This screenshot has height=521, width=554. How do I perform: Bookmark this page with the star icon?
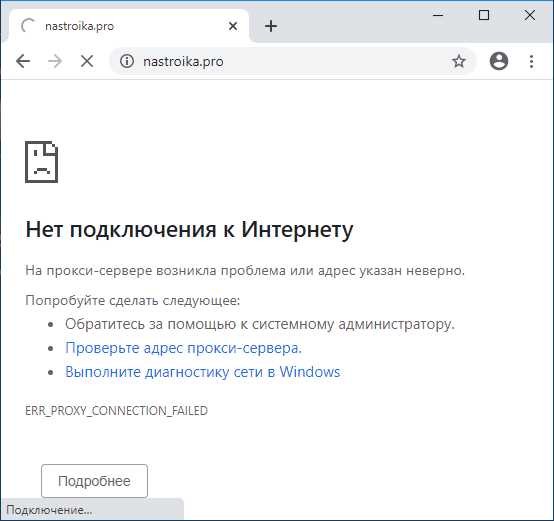pos(459,61)
